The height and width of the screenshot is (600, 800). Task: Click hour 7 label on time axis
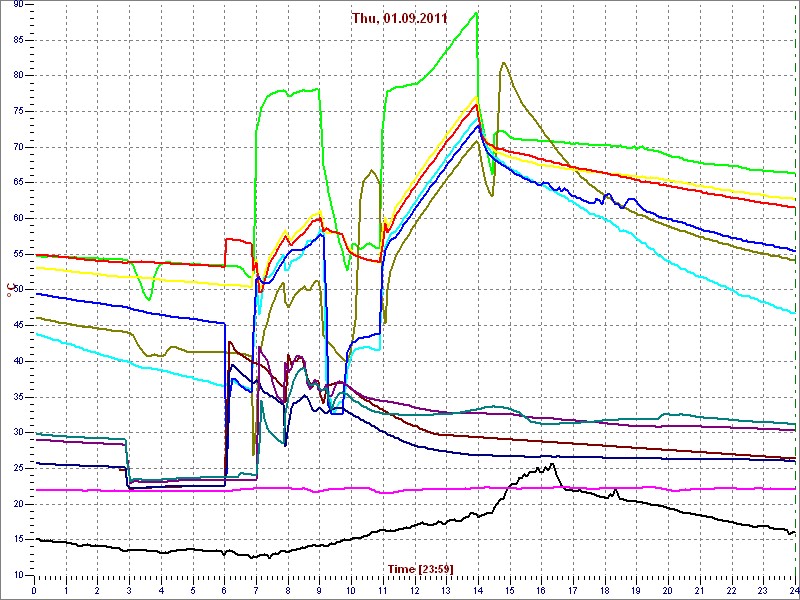coord(256,589)
